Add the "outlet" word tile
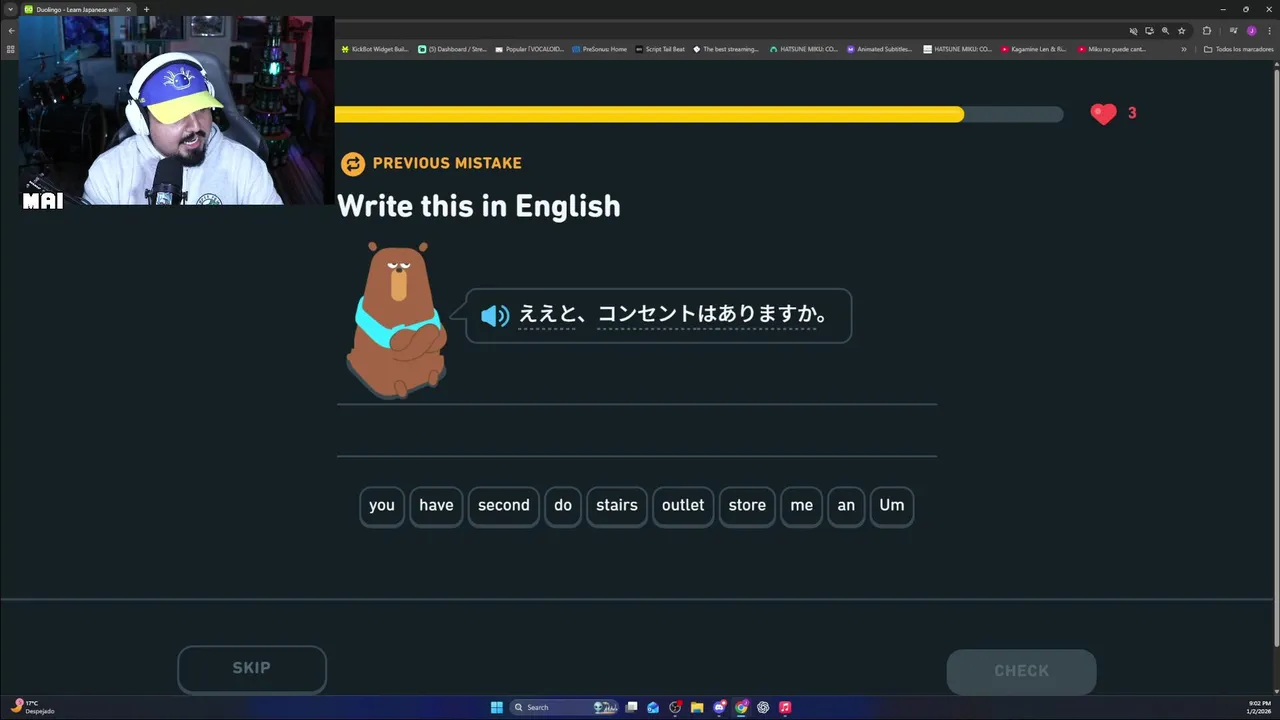 (x=683, y=506)
